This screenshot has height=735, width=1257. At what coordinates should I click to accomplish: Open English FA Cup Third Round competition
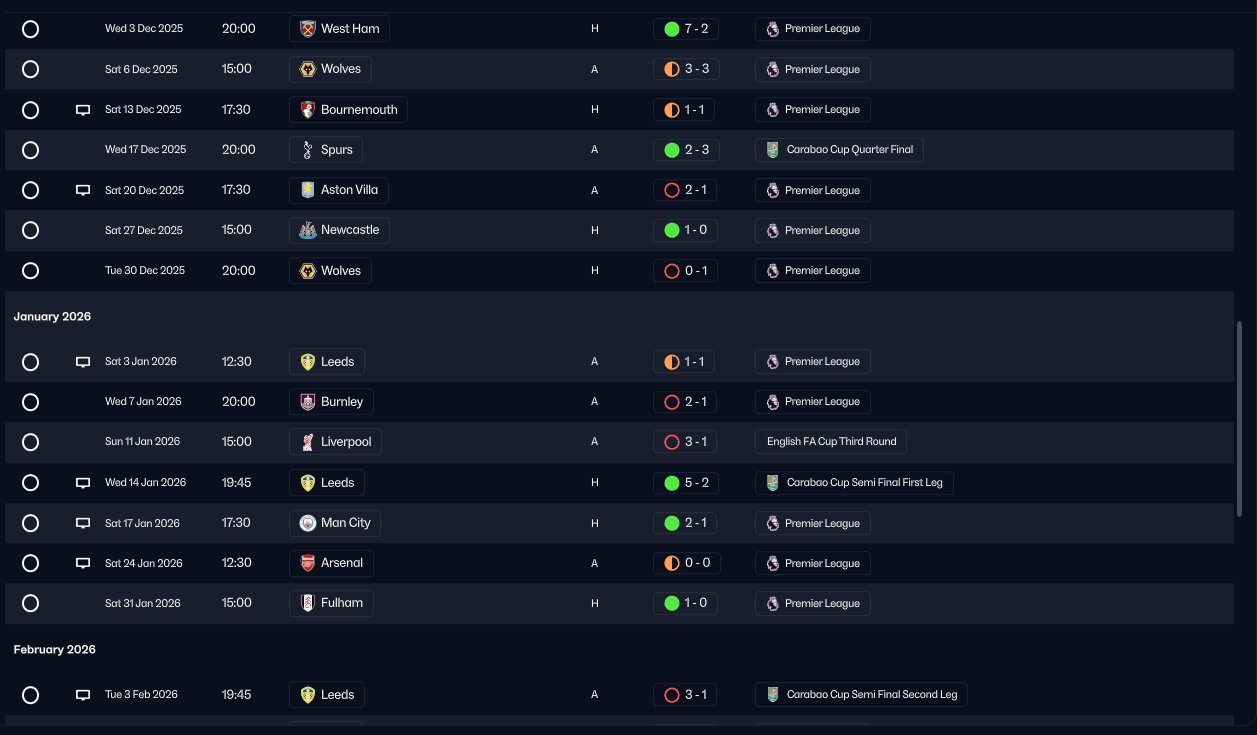click(831, 442)
